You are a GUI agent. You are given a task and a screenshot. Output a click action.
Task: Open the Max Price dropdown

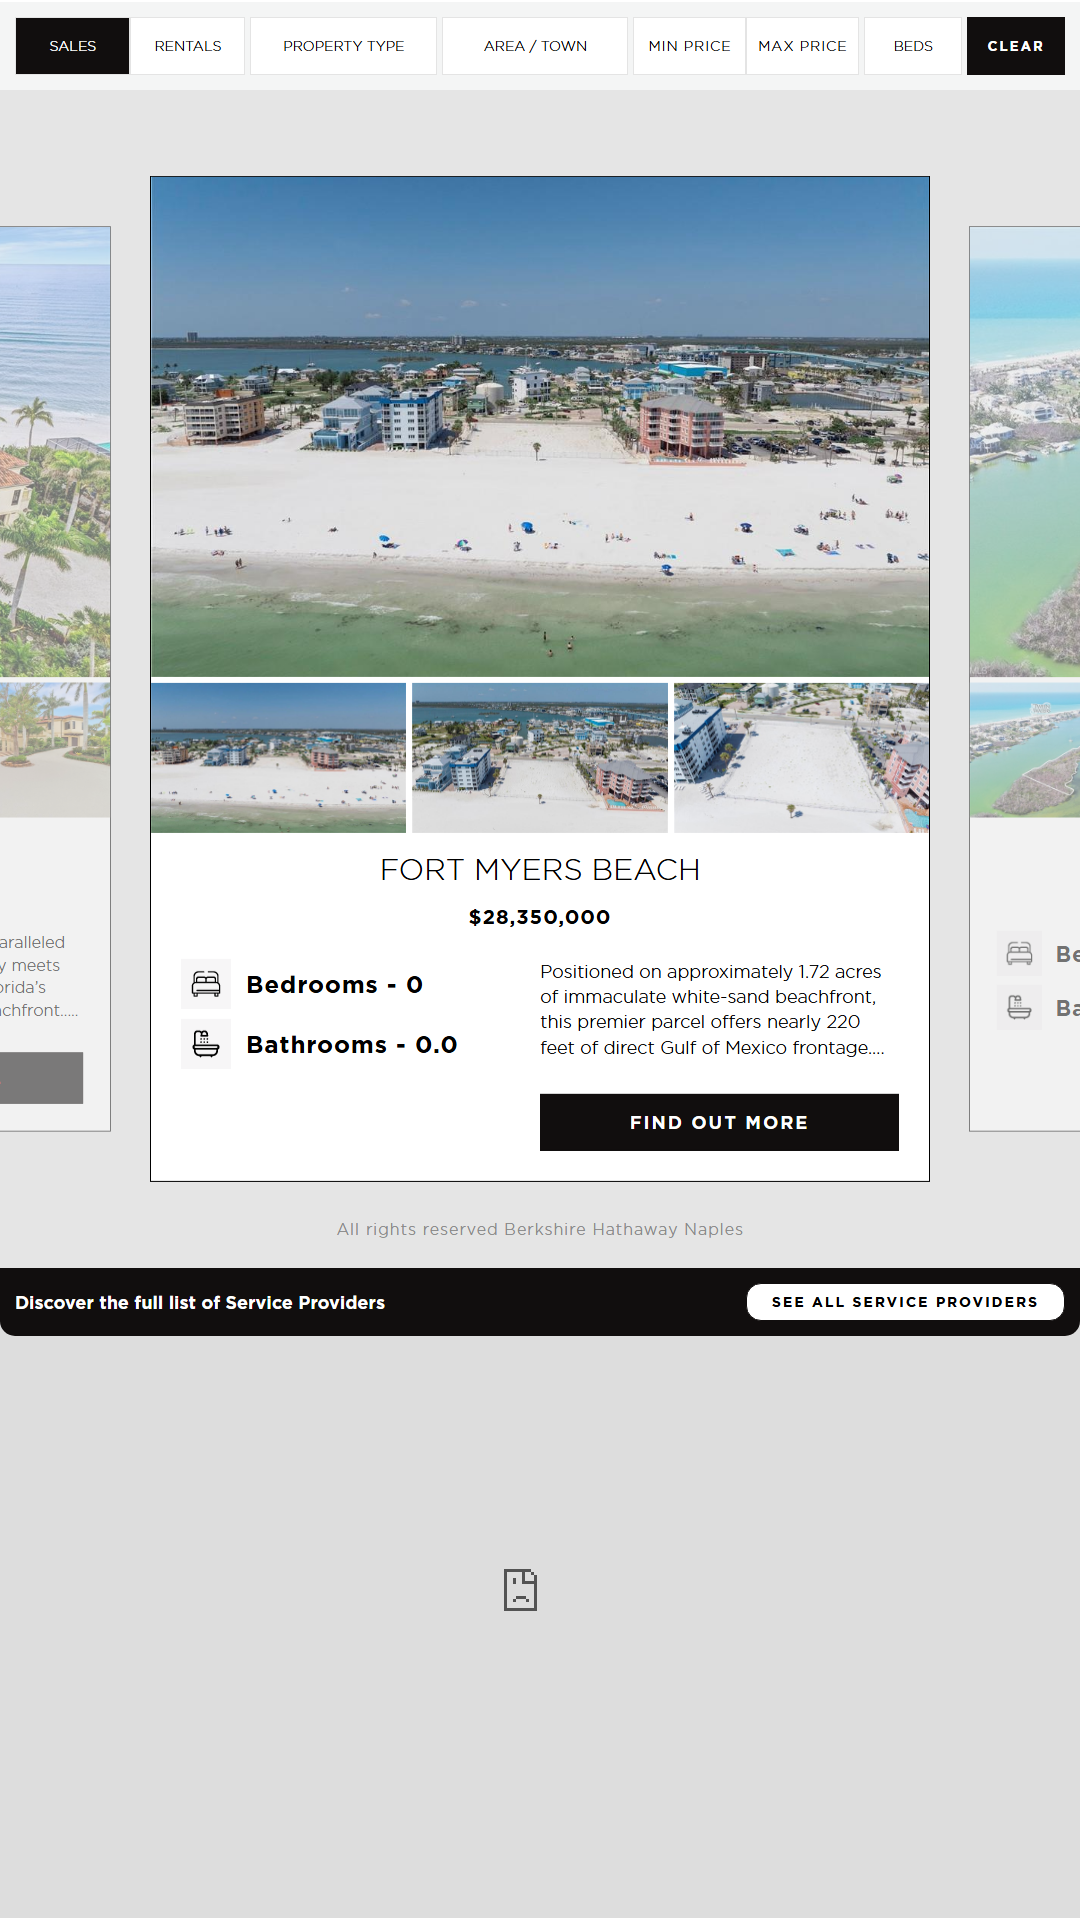click(x=802, y=46)
